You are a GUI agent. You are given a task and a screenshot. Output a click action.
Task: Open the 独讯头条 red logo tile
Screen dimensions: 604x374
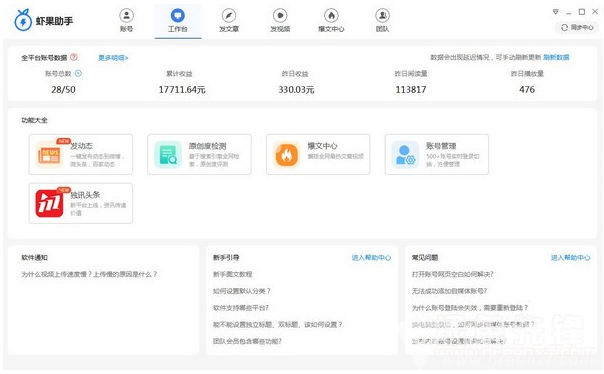[81, 203]
